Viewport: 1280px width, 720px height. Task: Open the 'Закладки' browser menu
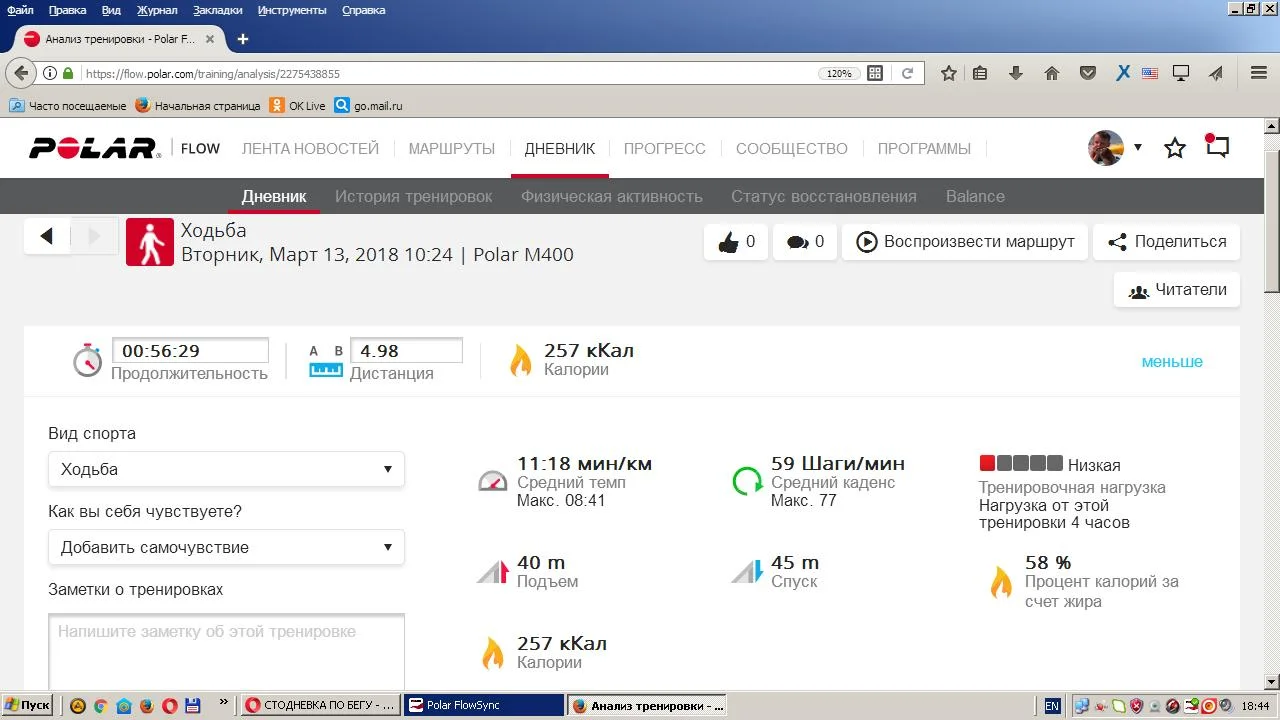pyautogui.click(x=216, y=10)
